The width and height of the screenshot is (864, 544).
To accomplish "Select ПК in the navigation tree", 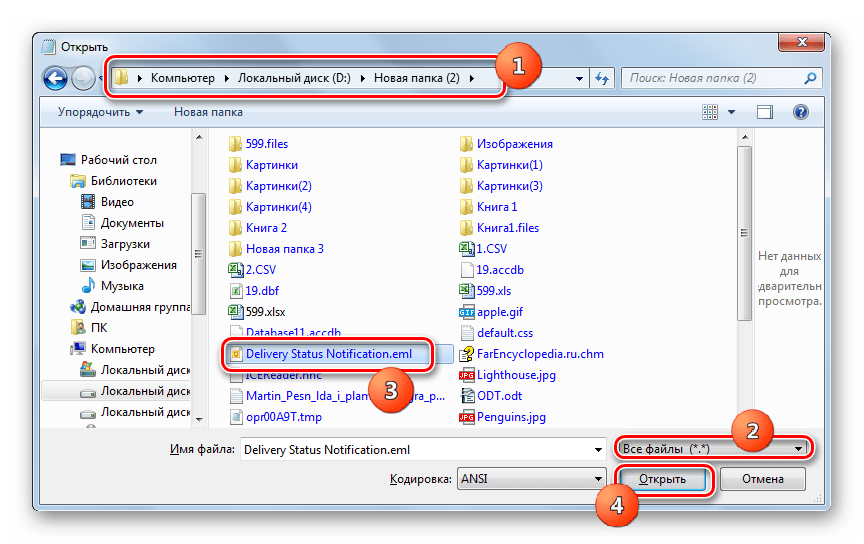I will [x=99, y=328].
